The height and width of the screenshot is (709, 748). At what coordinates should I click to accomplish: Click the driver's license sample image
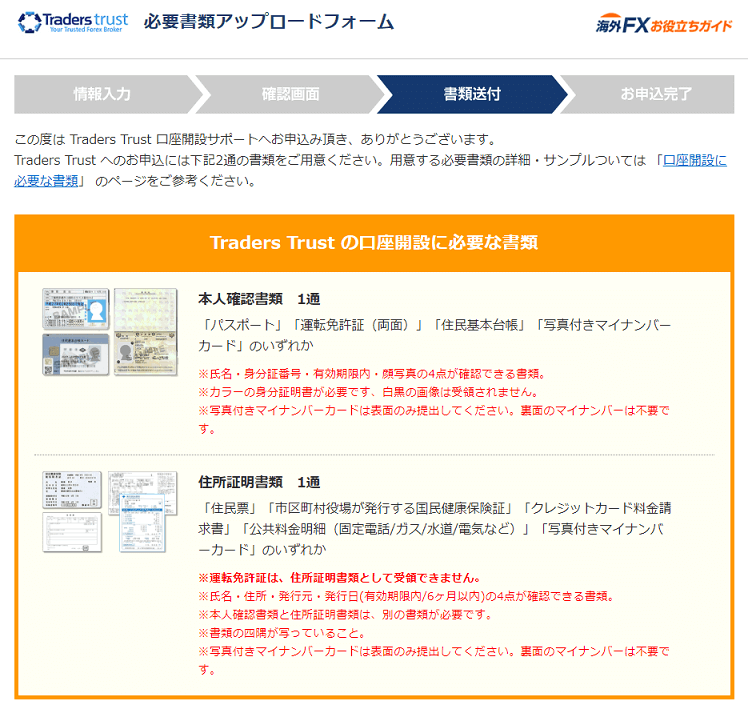coord(76,309)
